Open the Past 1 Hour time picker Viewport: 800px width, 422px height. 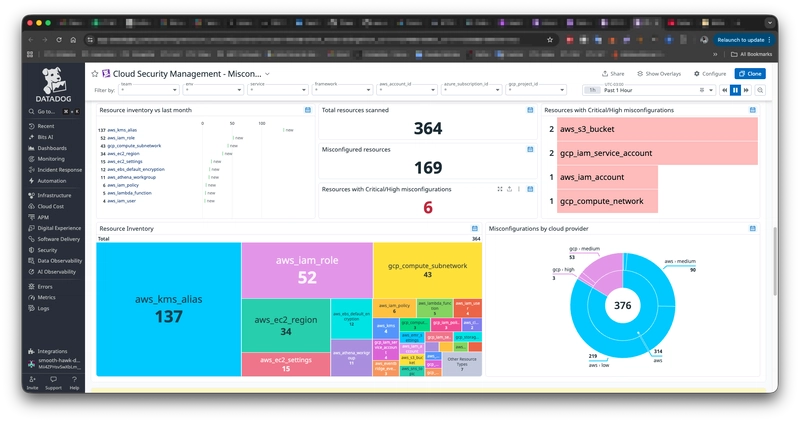pyautogui.click(x=648, y=90)
